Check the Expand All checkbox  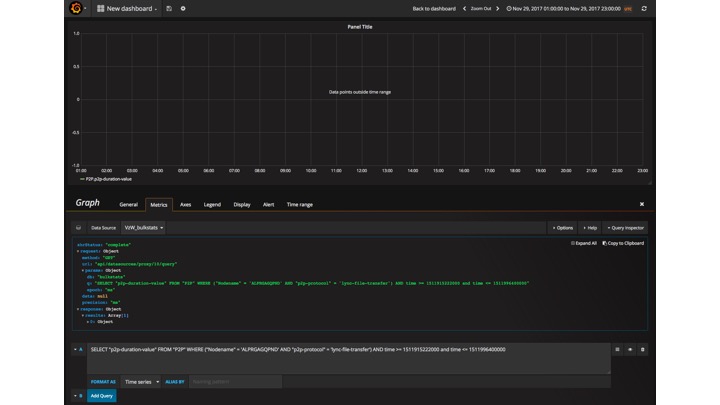point(573,243)
